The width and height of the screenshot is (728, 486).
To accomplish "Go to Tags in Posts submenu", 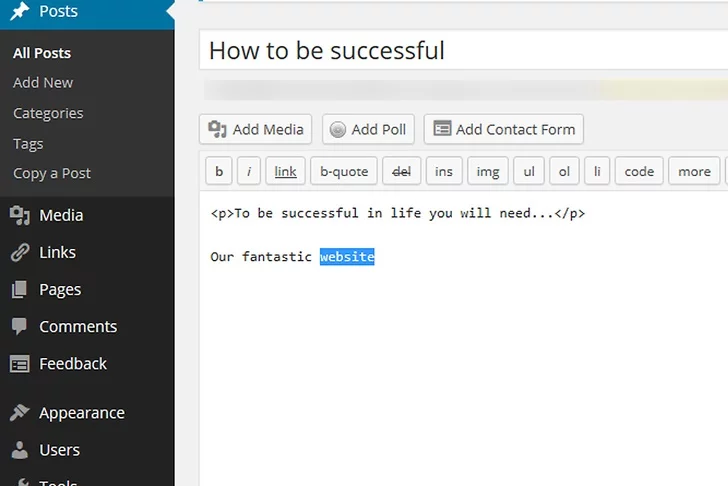I will click(x=28, y=143).
